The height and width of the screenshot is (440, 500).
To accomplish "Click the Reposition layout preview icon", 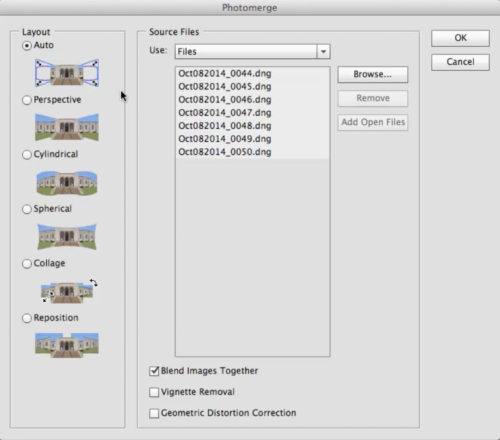I will point(67,345).
